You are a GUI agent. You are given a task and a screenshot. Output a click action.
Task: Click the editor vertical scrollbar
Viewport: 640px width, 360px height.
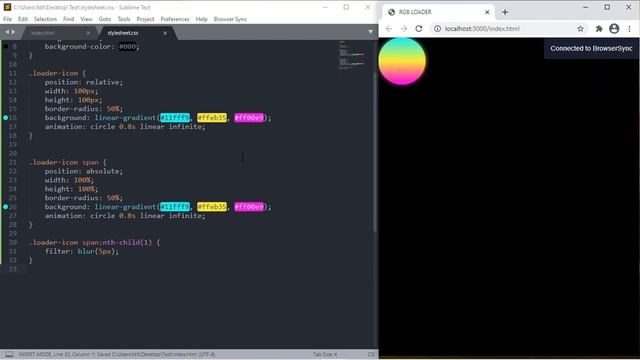tap(375, 153)
